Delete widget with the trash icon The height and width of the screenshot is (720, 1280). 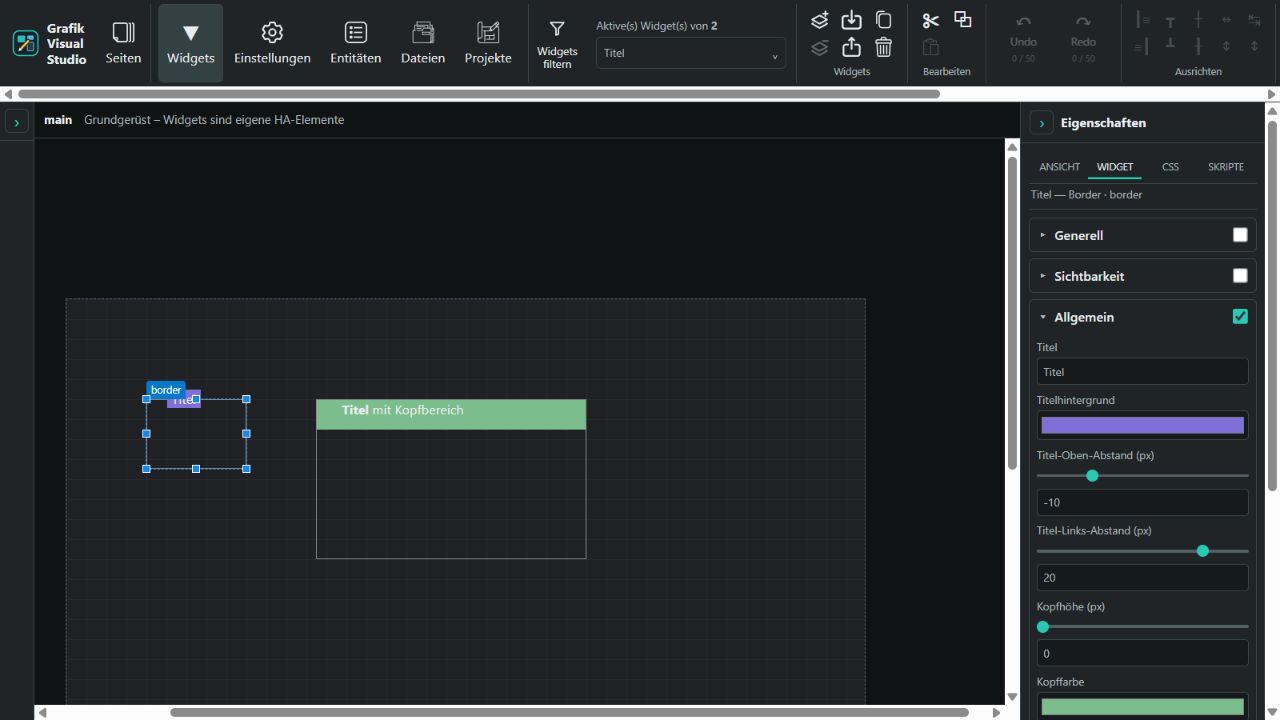click(x=883, y=47)
